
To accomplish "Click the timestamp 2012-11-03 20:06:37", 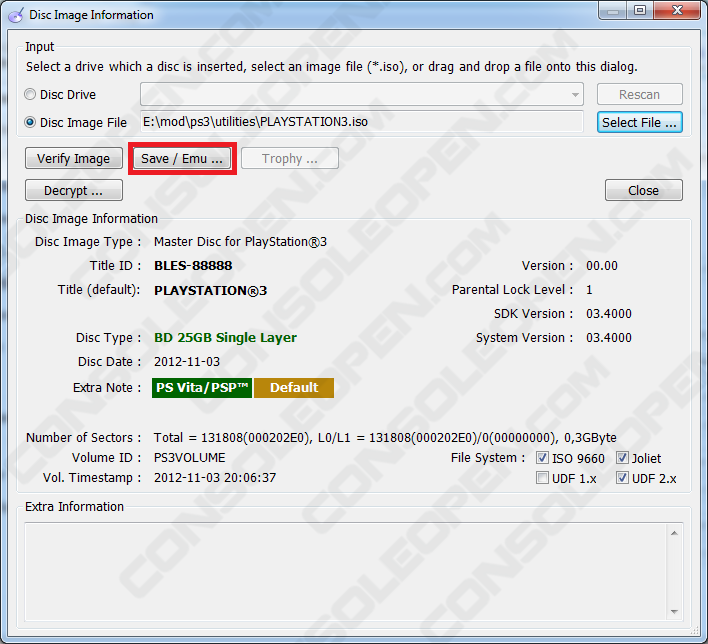I will tap(215, 477).
